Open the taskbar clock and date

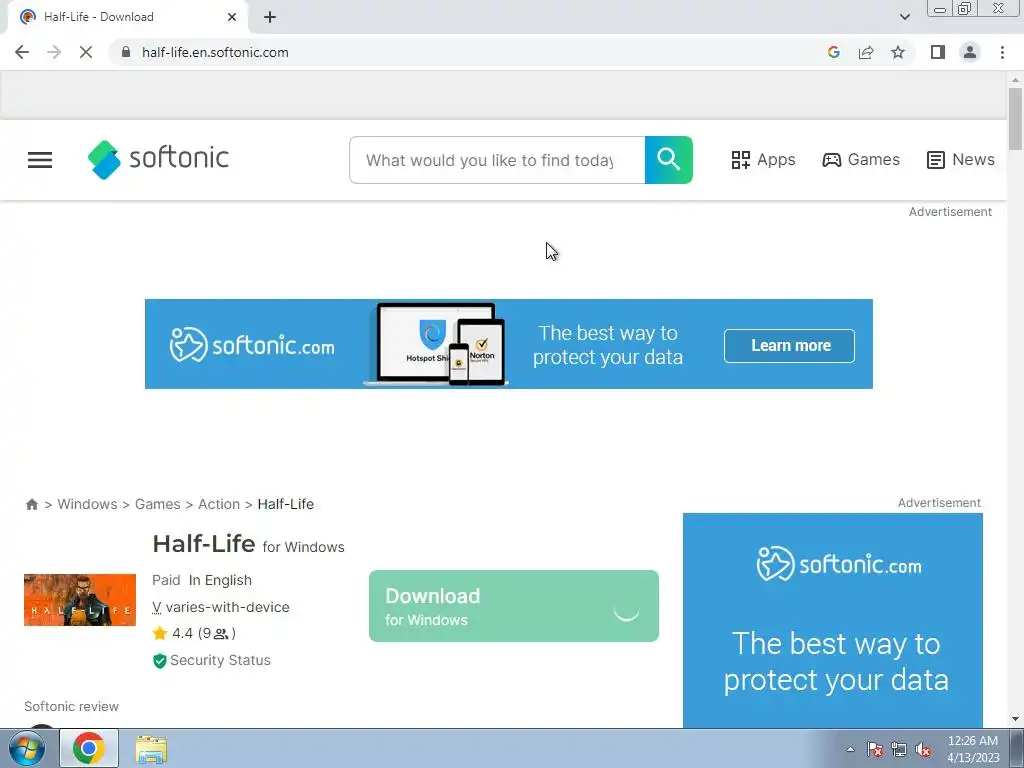(973, 749)
